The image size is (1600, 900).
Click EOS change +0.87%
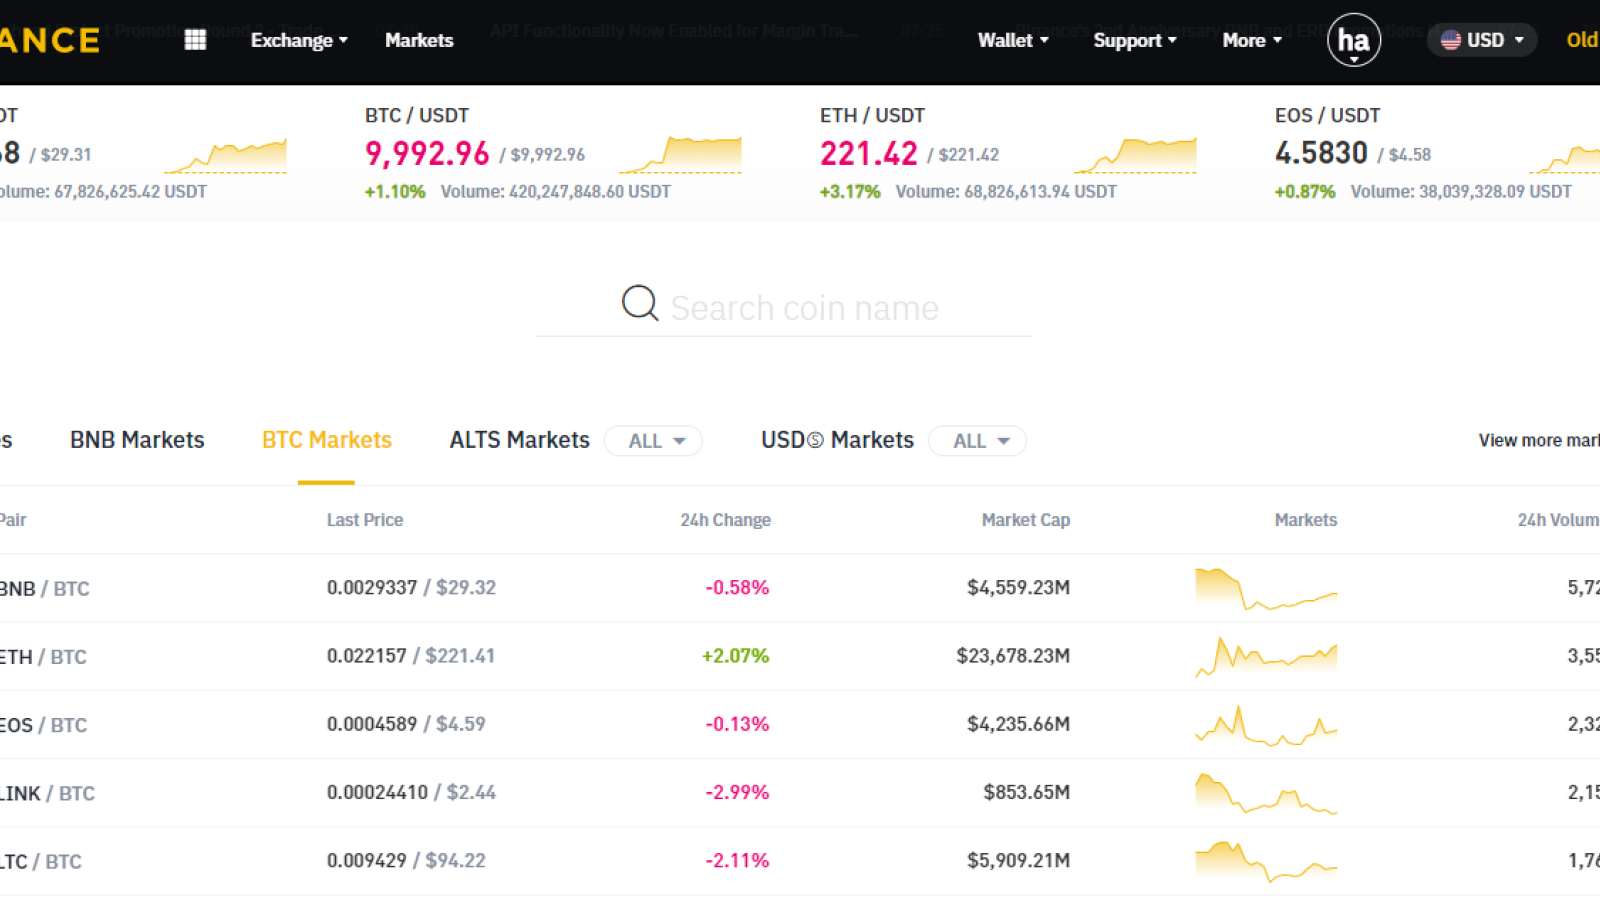(x=1305, y=192)
